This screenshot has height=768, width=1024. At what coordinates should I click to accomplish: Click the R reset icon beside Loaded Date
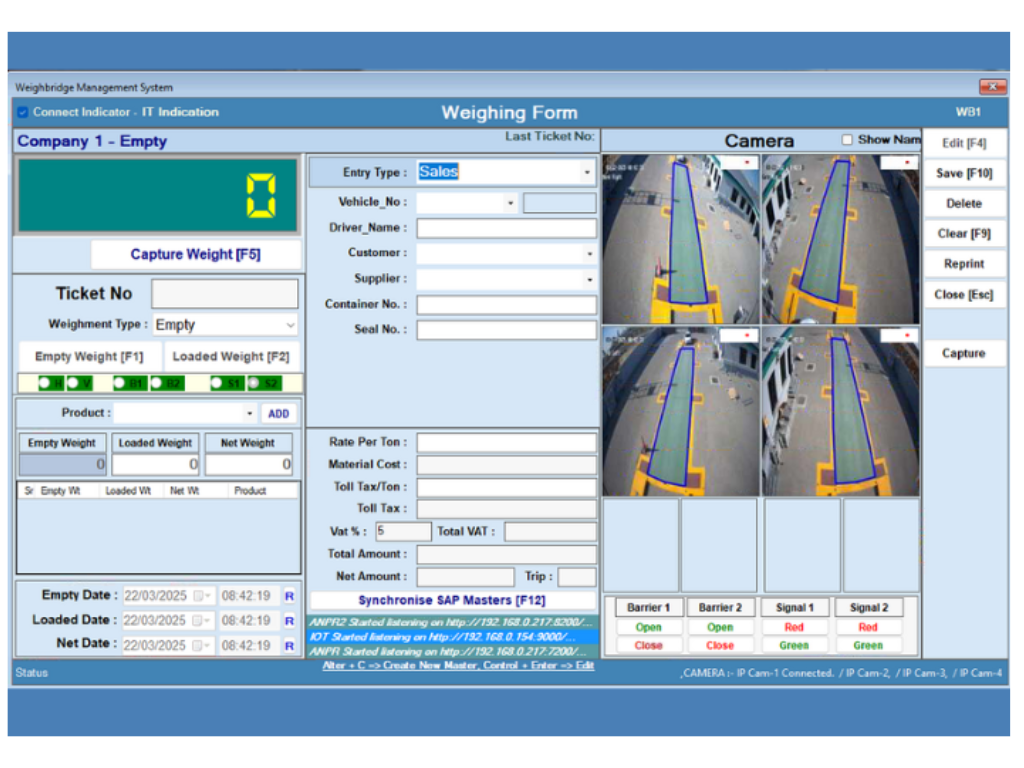(x=289, y=621)
